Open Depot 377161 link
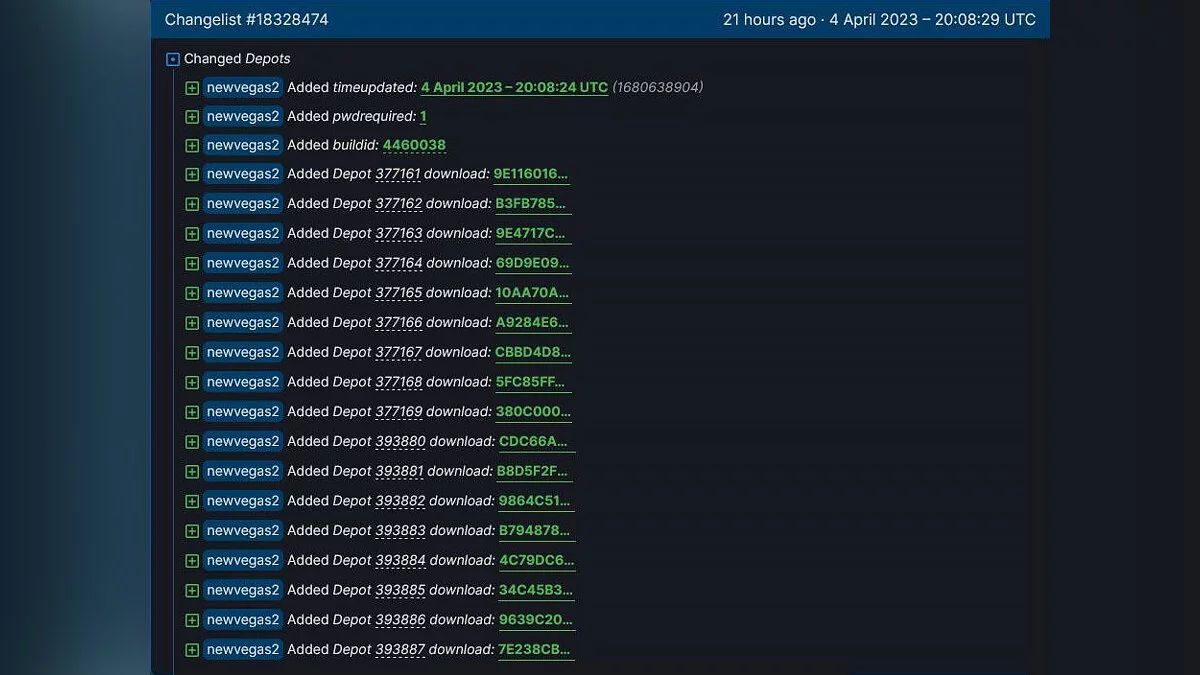 [x=398, y=174]
